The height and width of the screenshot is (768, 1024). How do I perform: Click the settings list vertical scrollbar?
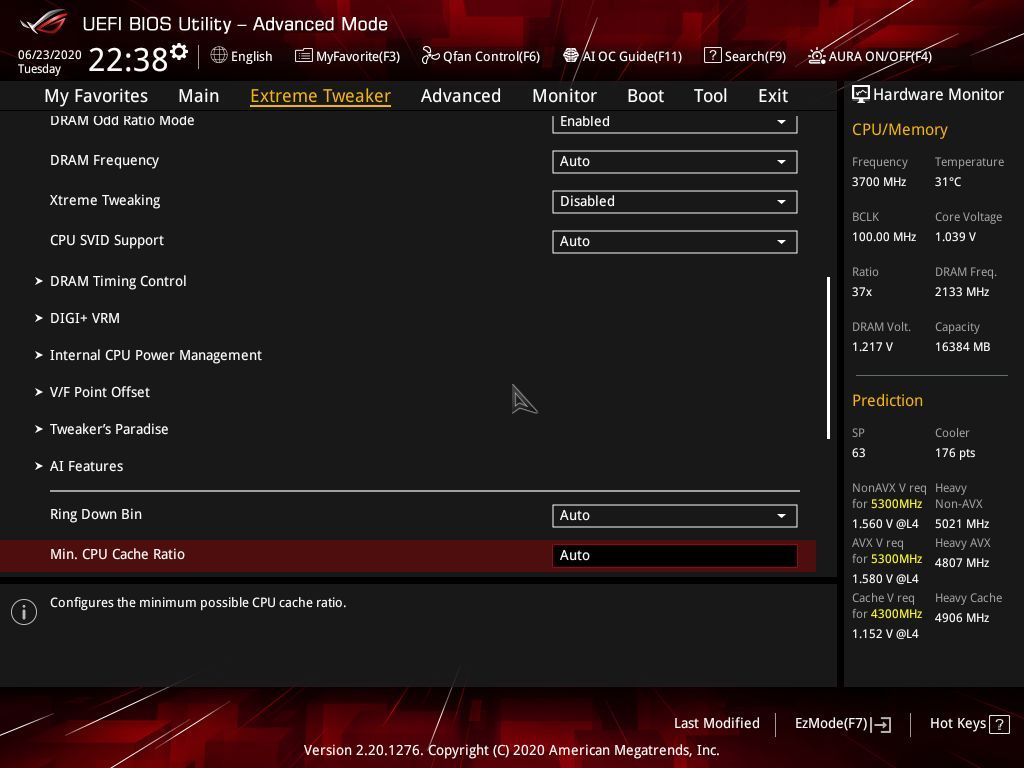tap(828, 358)
